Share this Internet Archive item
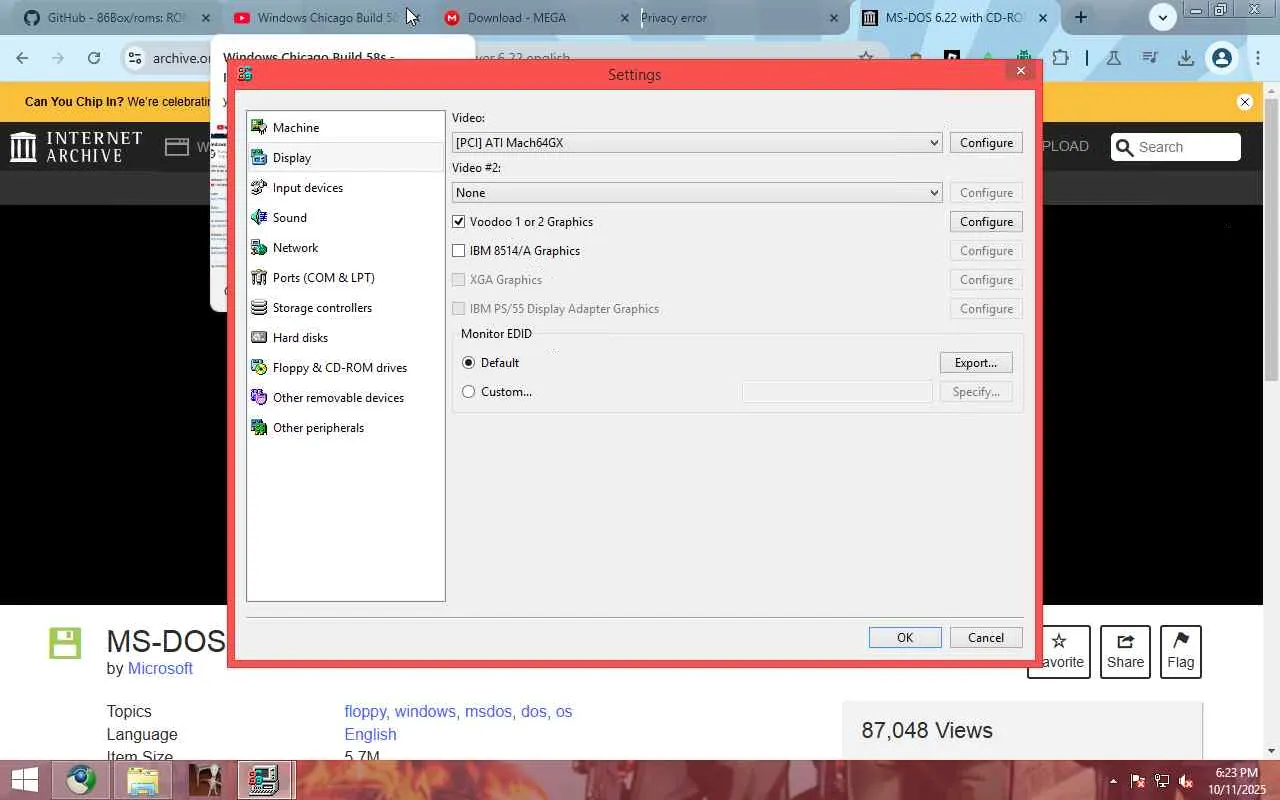1280x800 pixels. coord(1125,651)
